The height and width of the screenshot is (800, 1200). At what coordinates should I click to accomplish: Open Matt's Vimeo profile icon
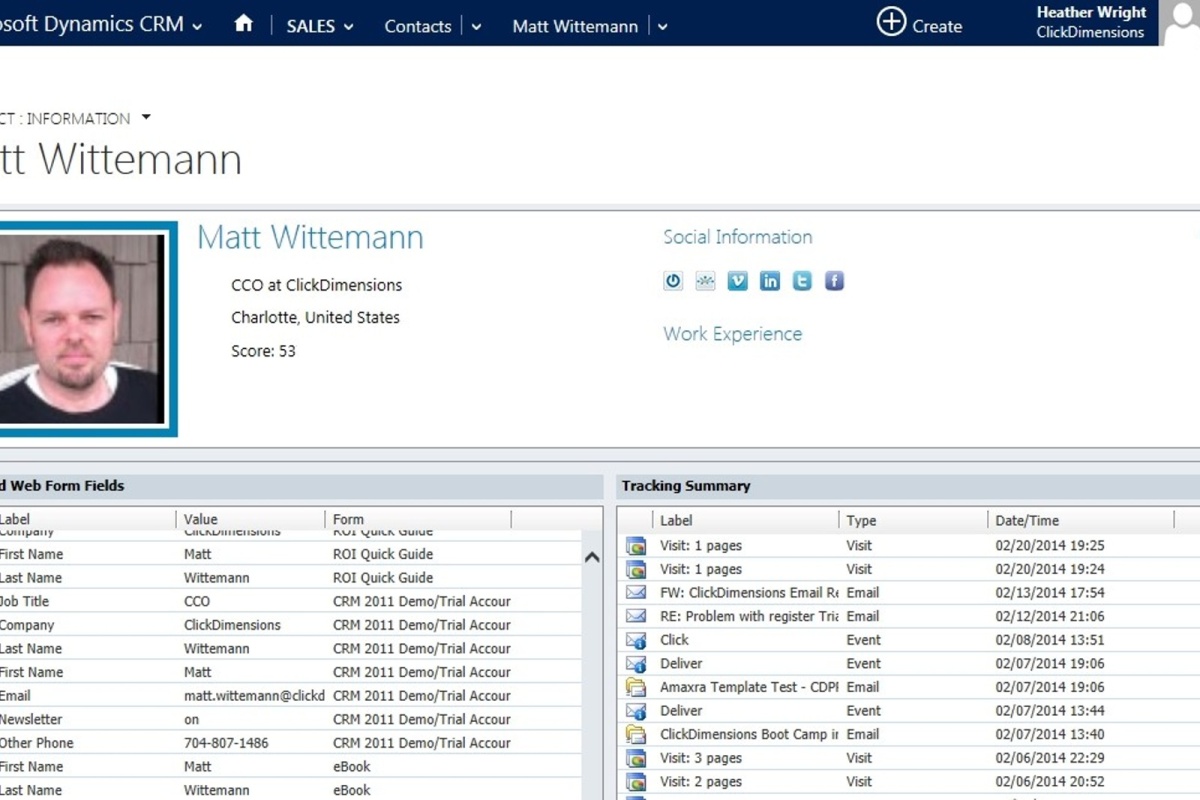(738, 281)
